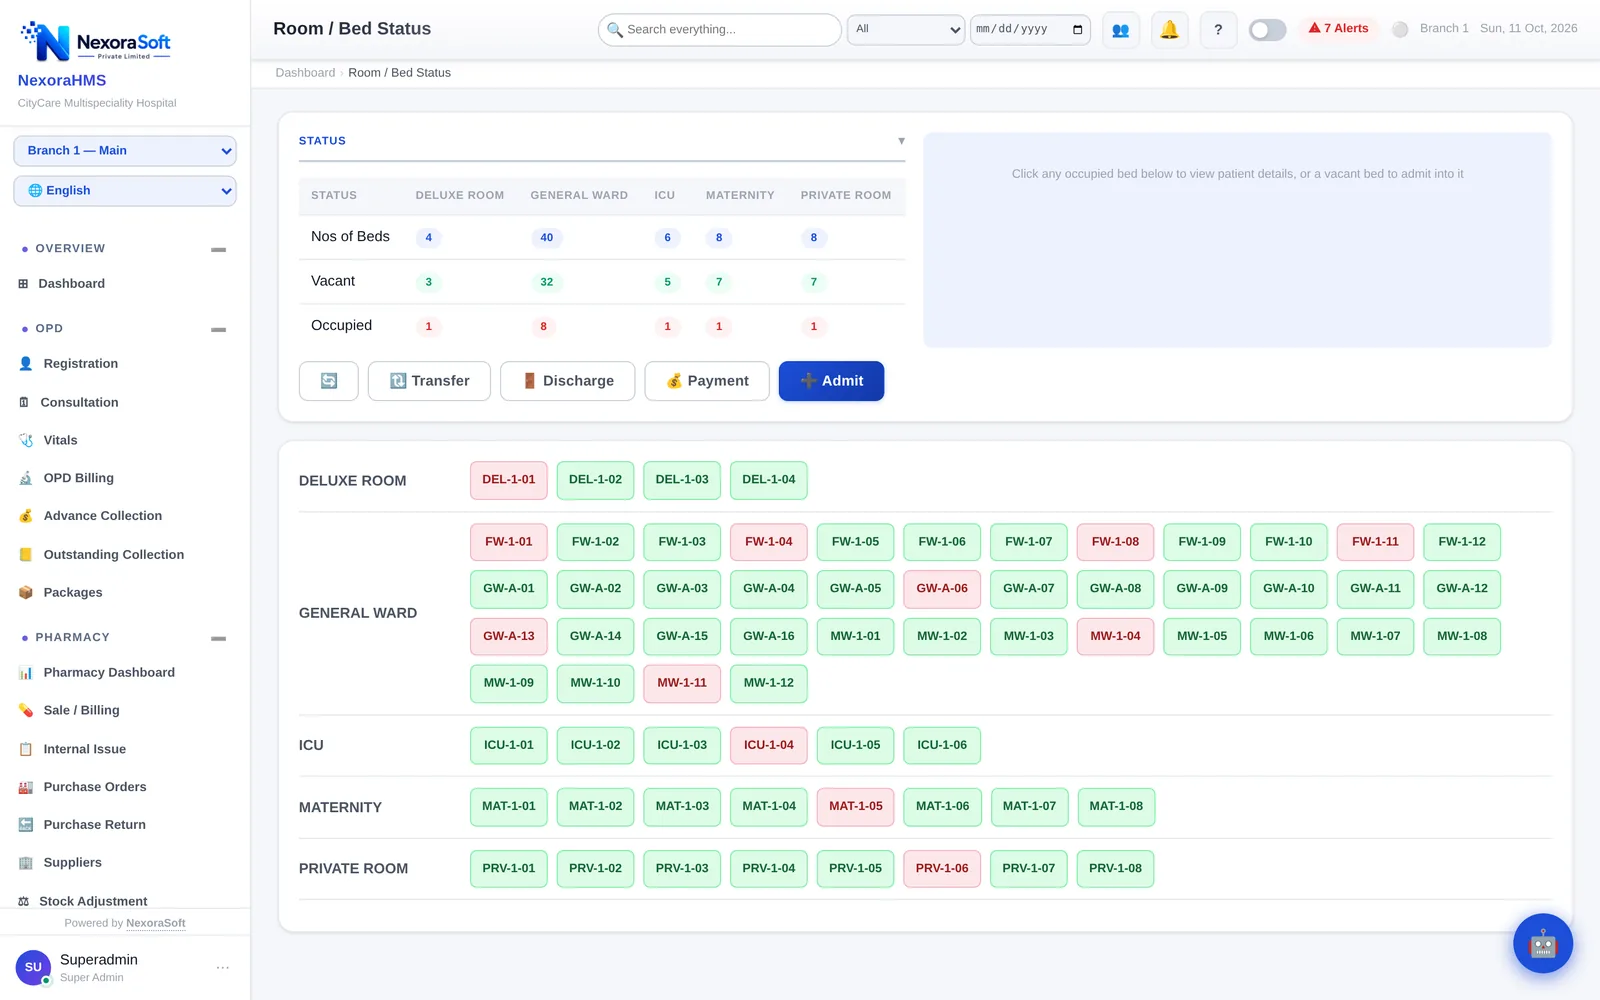Select occupied bed GW-A-06

942,589
